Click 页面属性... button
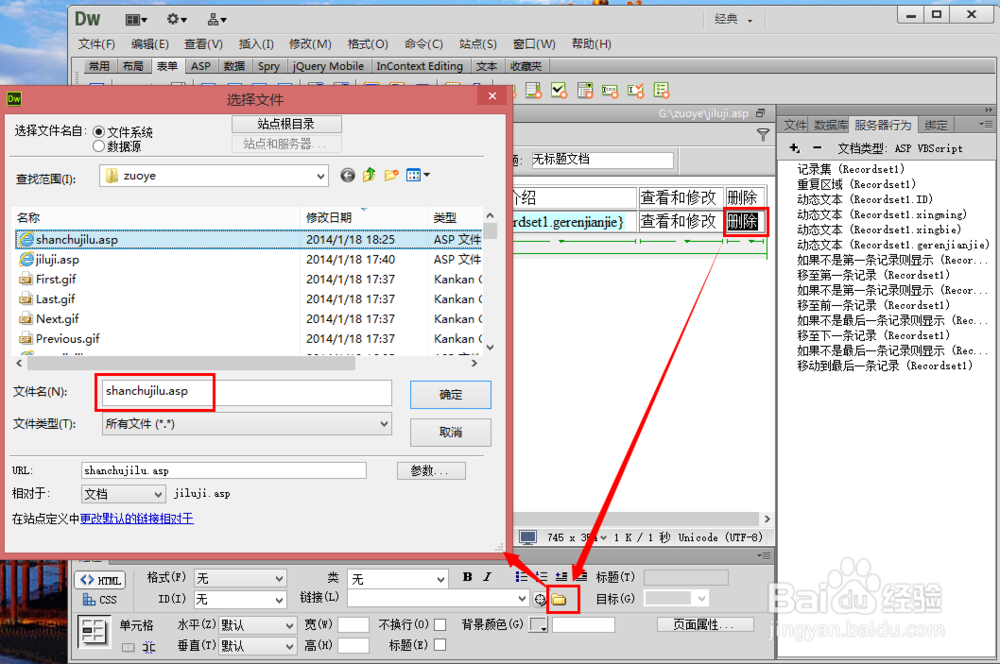Viewport: 1000px width, 664px height. pyautogui.click(x=704, y=624)
